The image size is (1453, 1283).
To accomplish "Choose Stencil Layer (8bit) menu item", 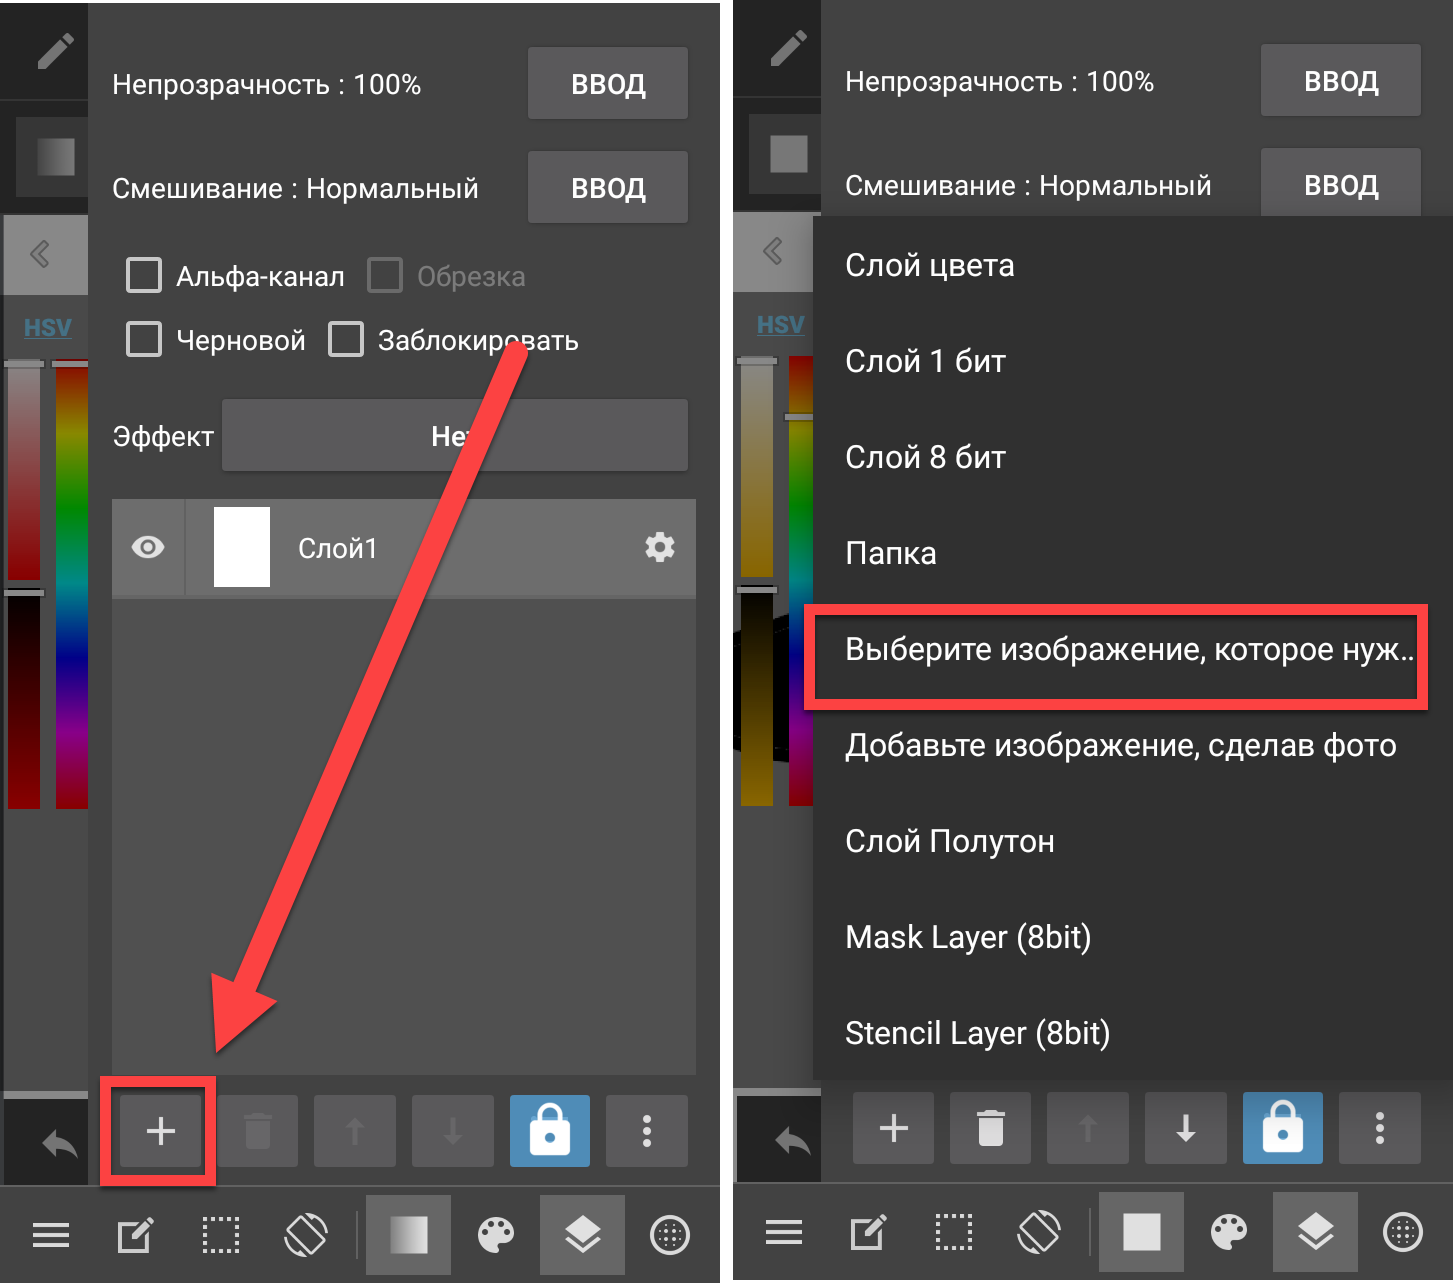I will tap(1132, 1033).
